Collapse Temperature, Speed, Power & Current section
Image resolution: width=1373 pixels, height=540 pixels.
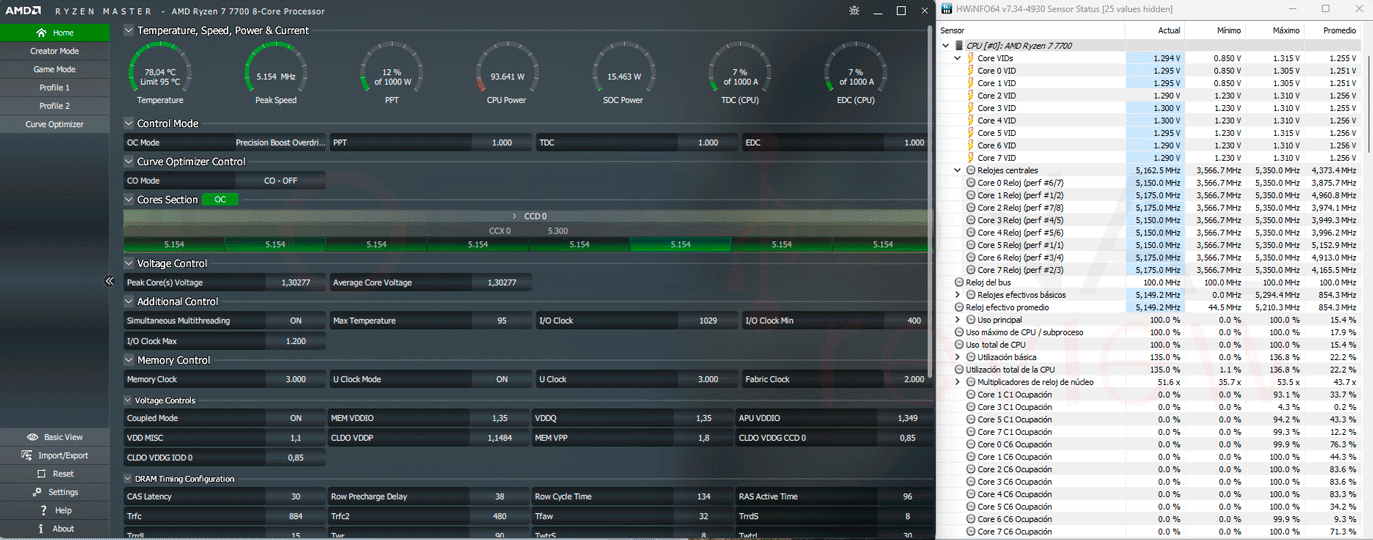(129, 30)
